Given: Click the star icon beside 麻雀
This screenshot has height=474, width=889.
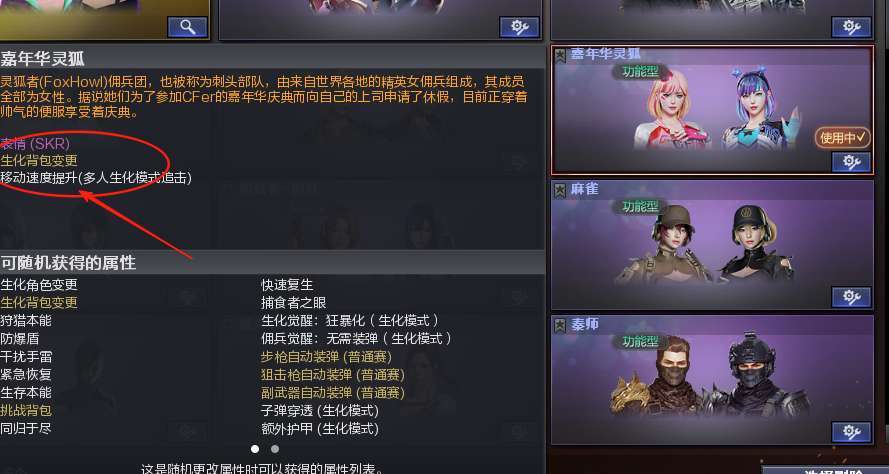Looking at the screenshot, I should tap(560, 190).
